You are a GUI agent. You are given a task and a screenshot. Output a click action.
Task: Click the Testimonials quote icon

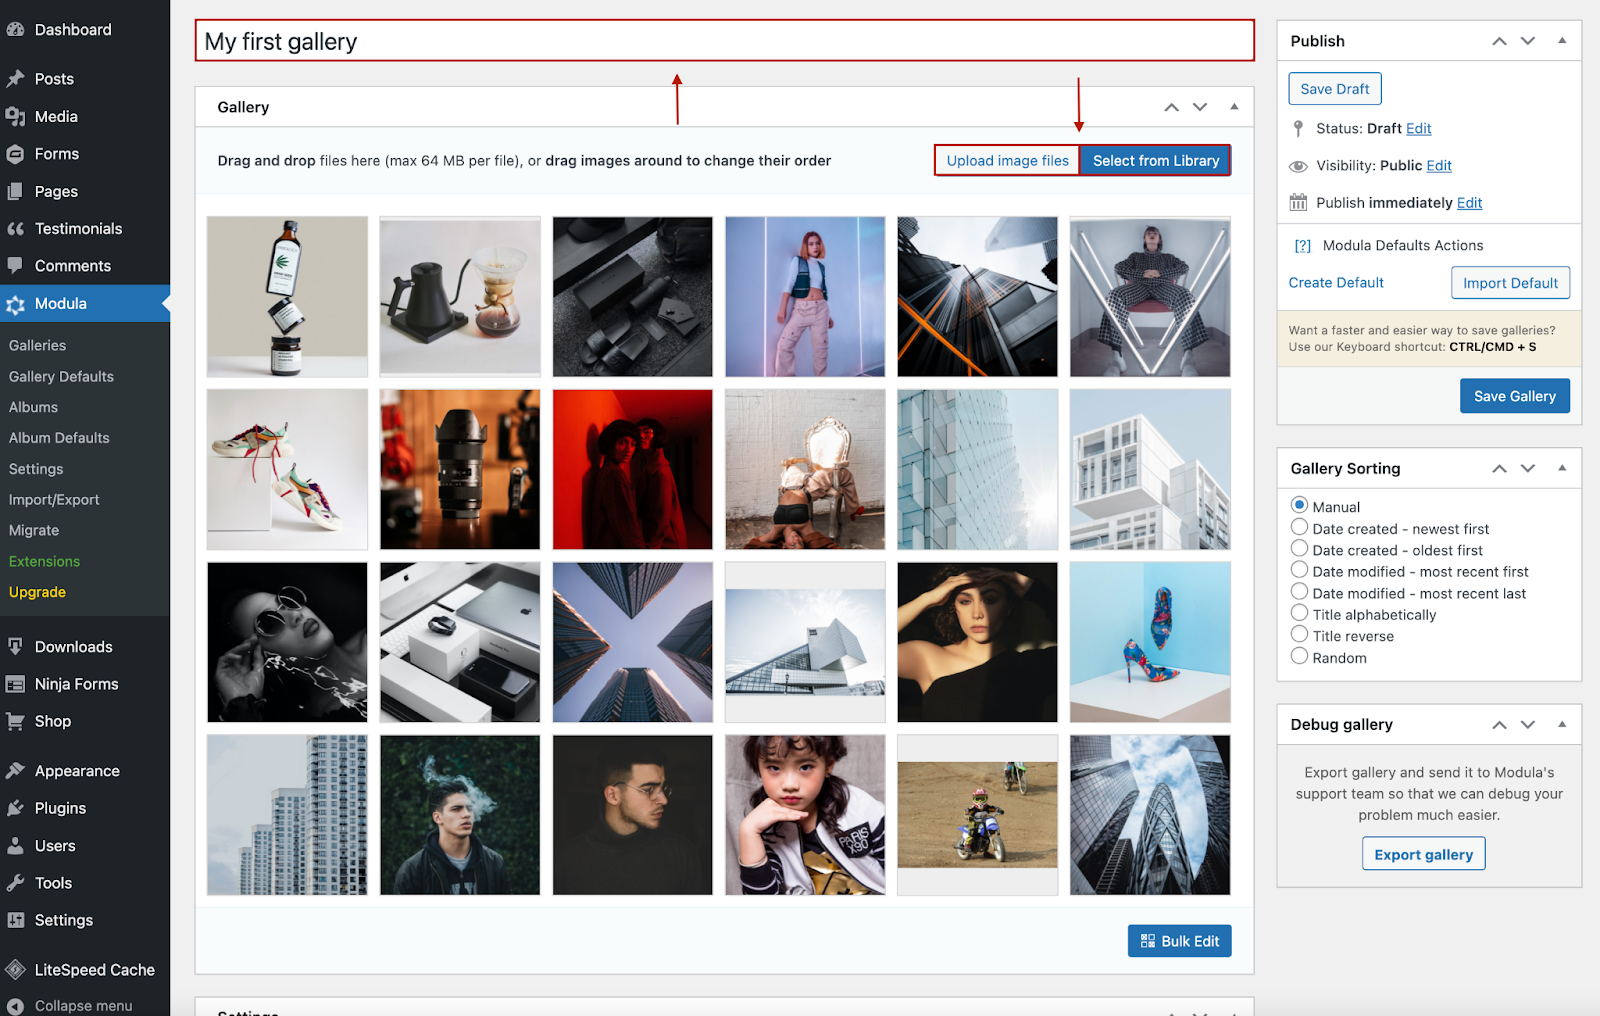[15, 229]
